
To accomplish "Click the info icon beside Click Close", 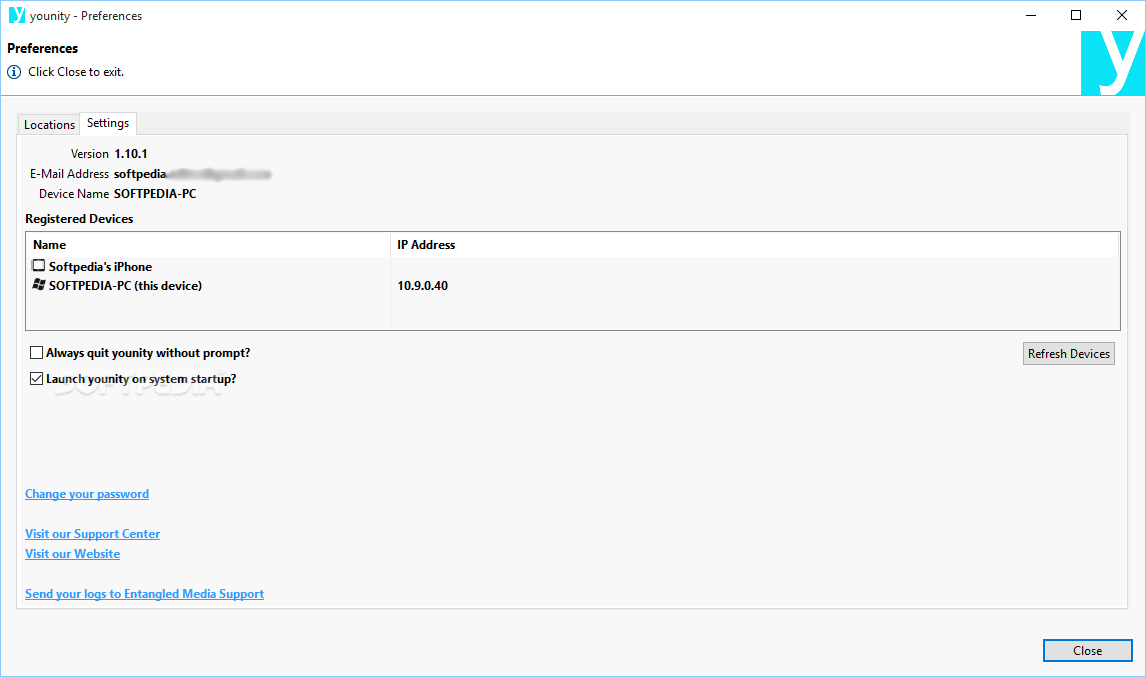I will pyautogui.click(x=14, y=72).
